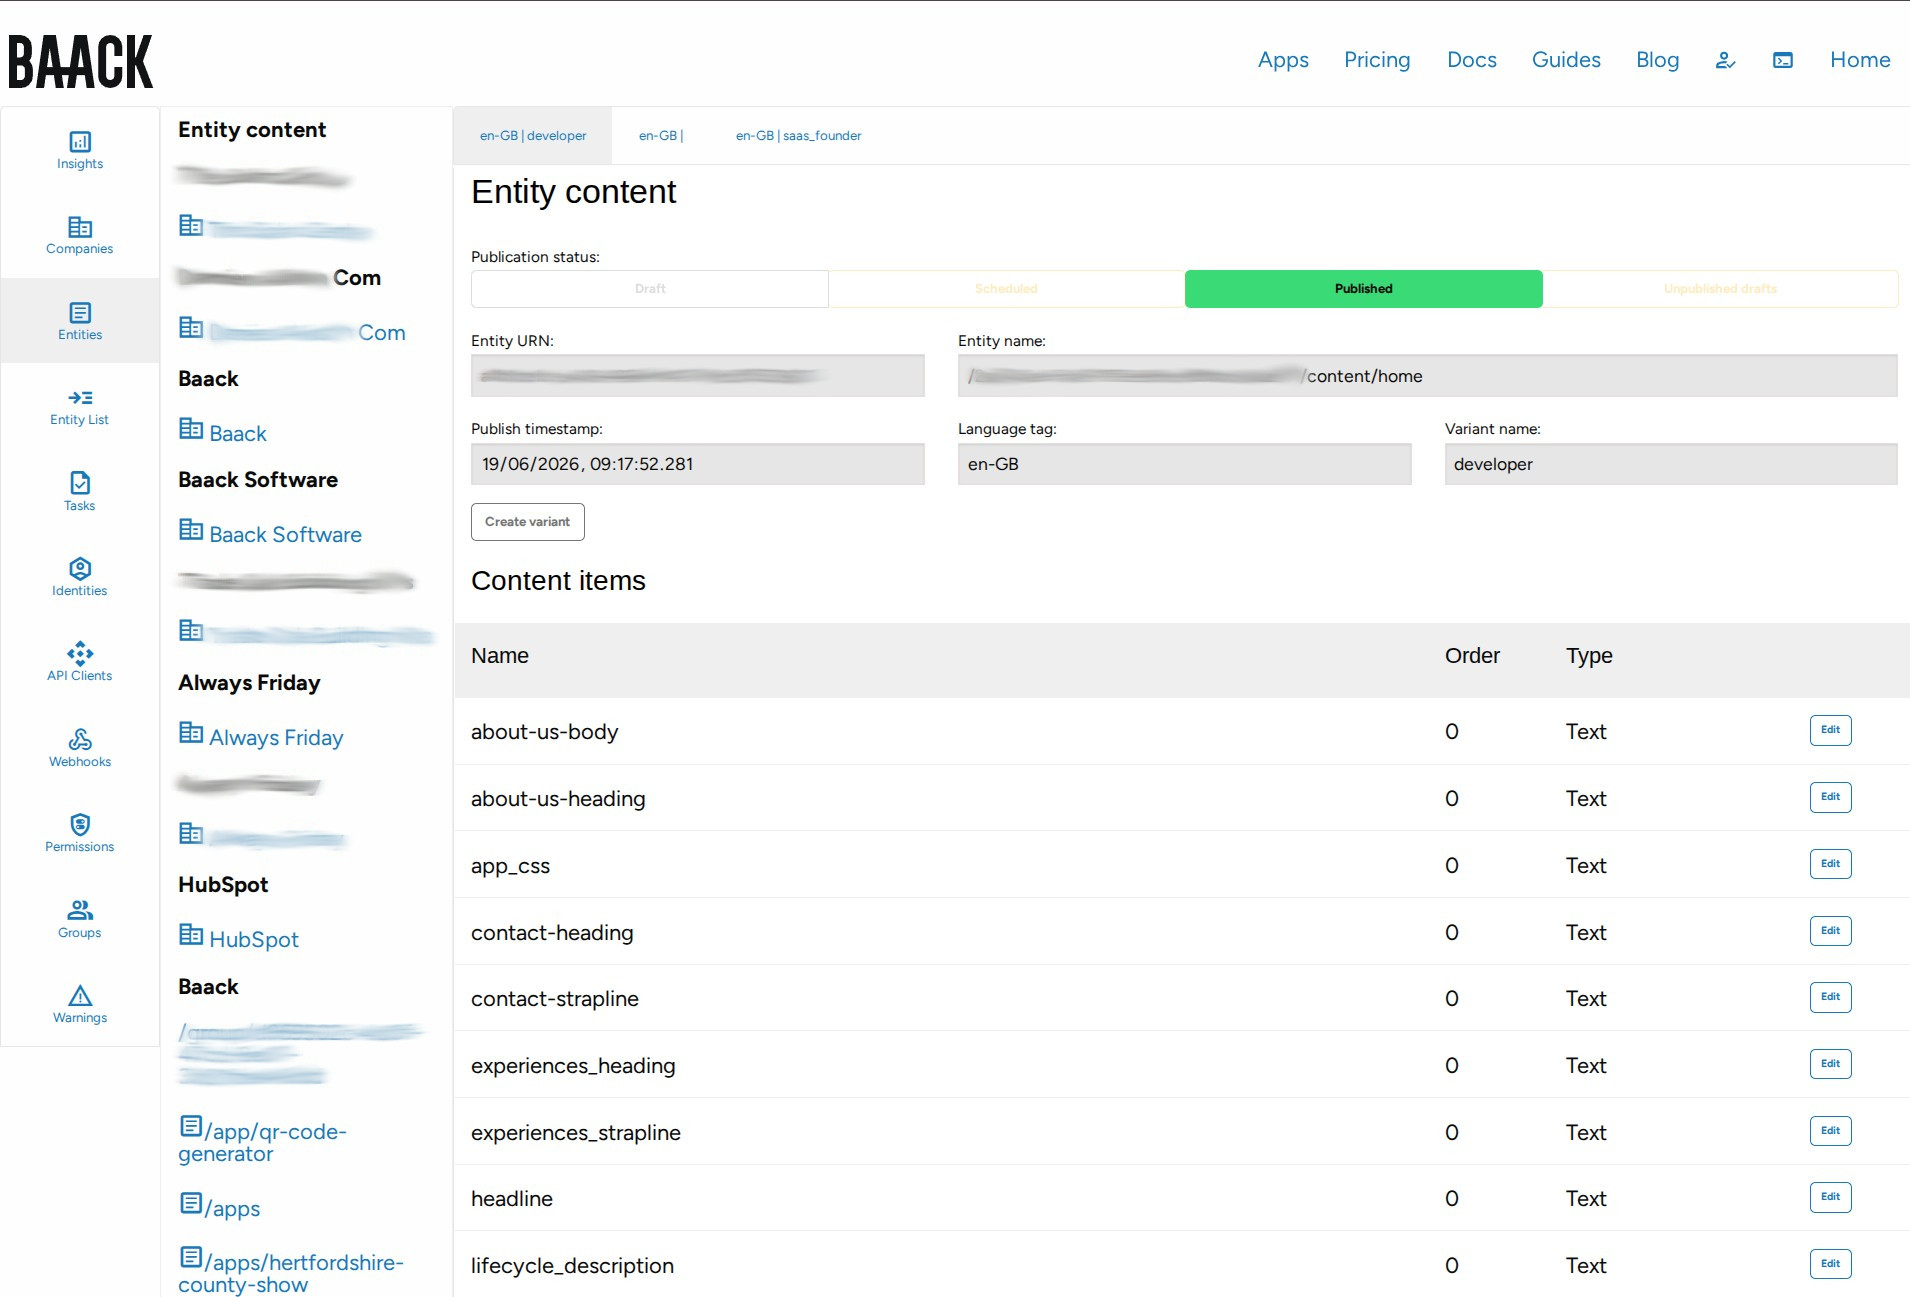Click the Variant name field
The width and height of the screenshot is (1910, 1297).
tap(1671, 464)
